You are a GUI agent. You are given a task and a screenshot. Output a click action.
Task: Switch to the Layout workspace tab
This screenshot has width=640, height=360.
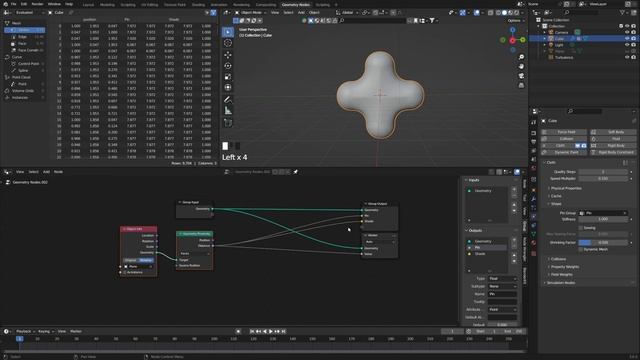pyautogui.click(x=88, y=4)
